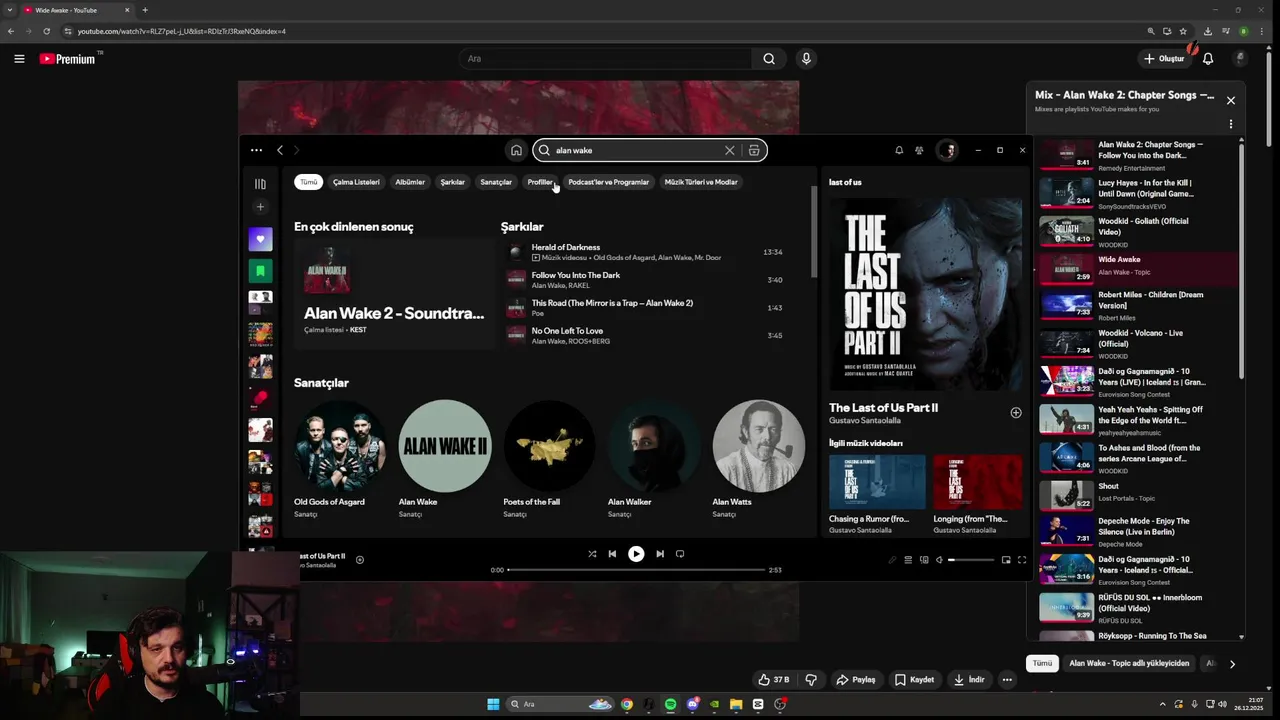This screenshot has height=720, width=1280.
Task: Open Spotify queue icon
Action: pyautogui.click(x=908, y=560)
